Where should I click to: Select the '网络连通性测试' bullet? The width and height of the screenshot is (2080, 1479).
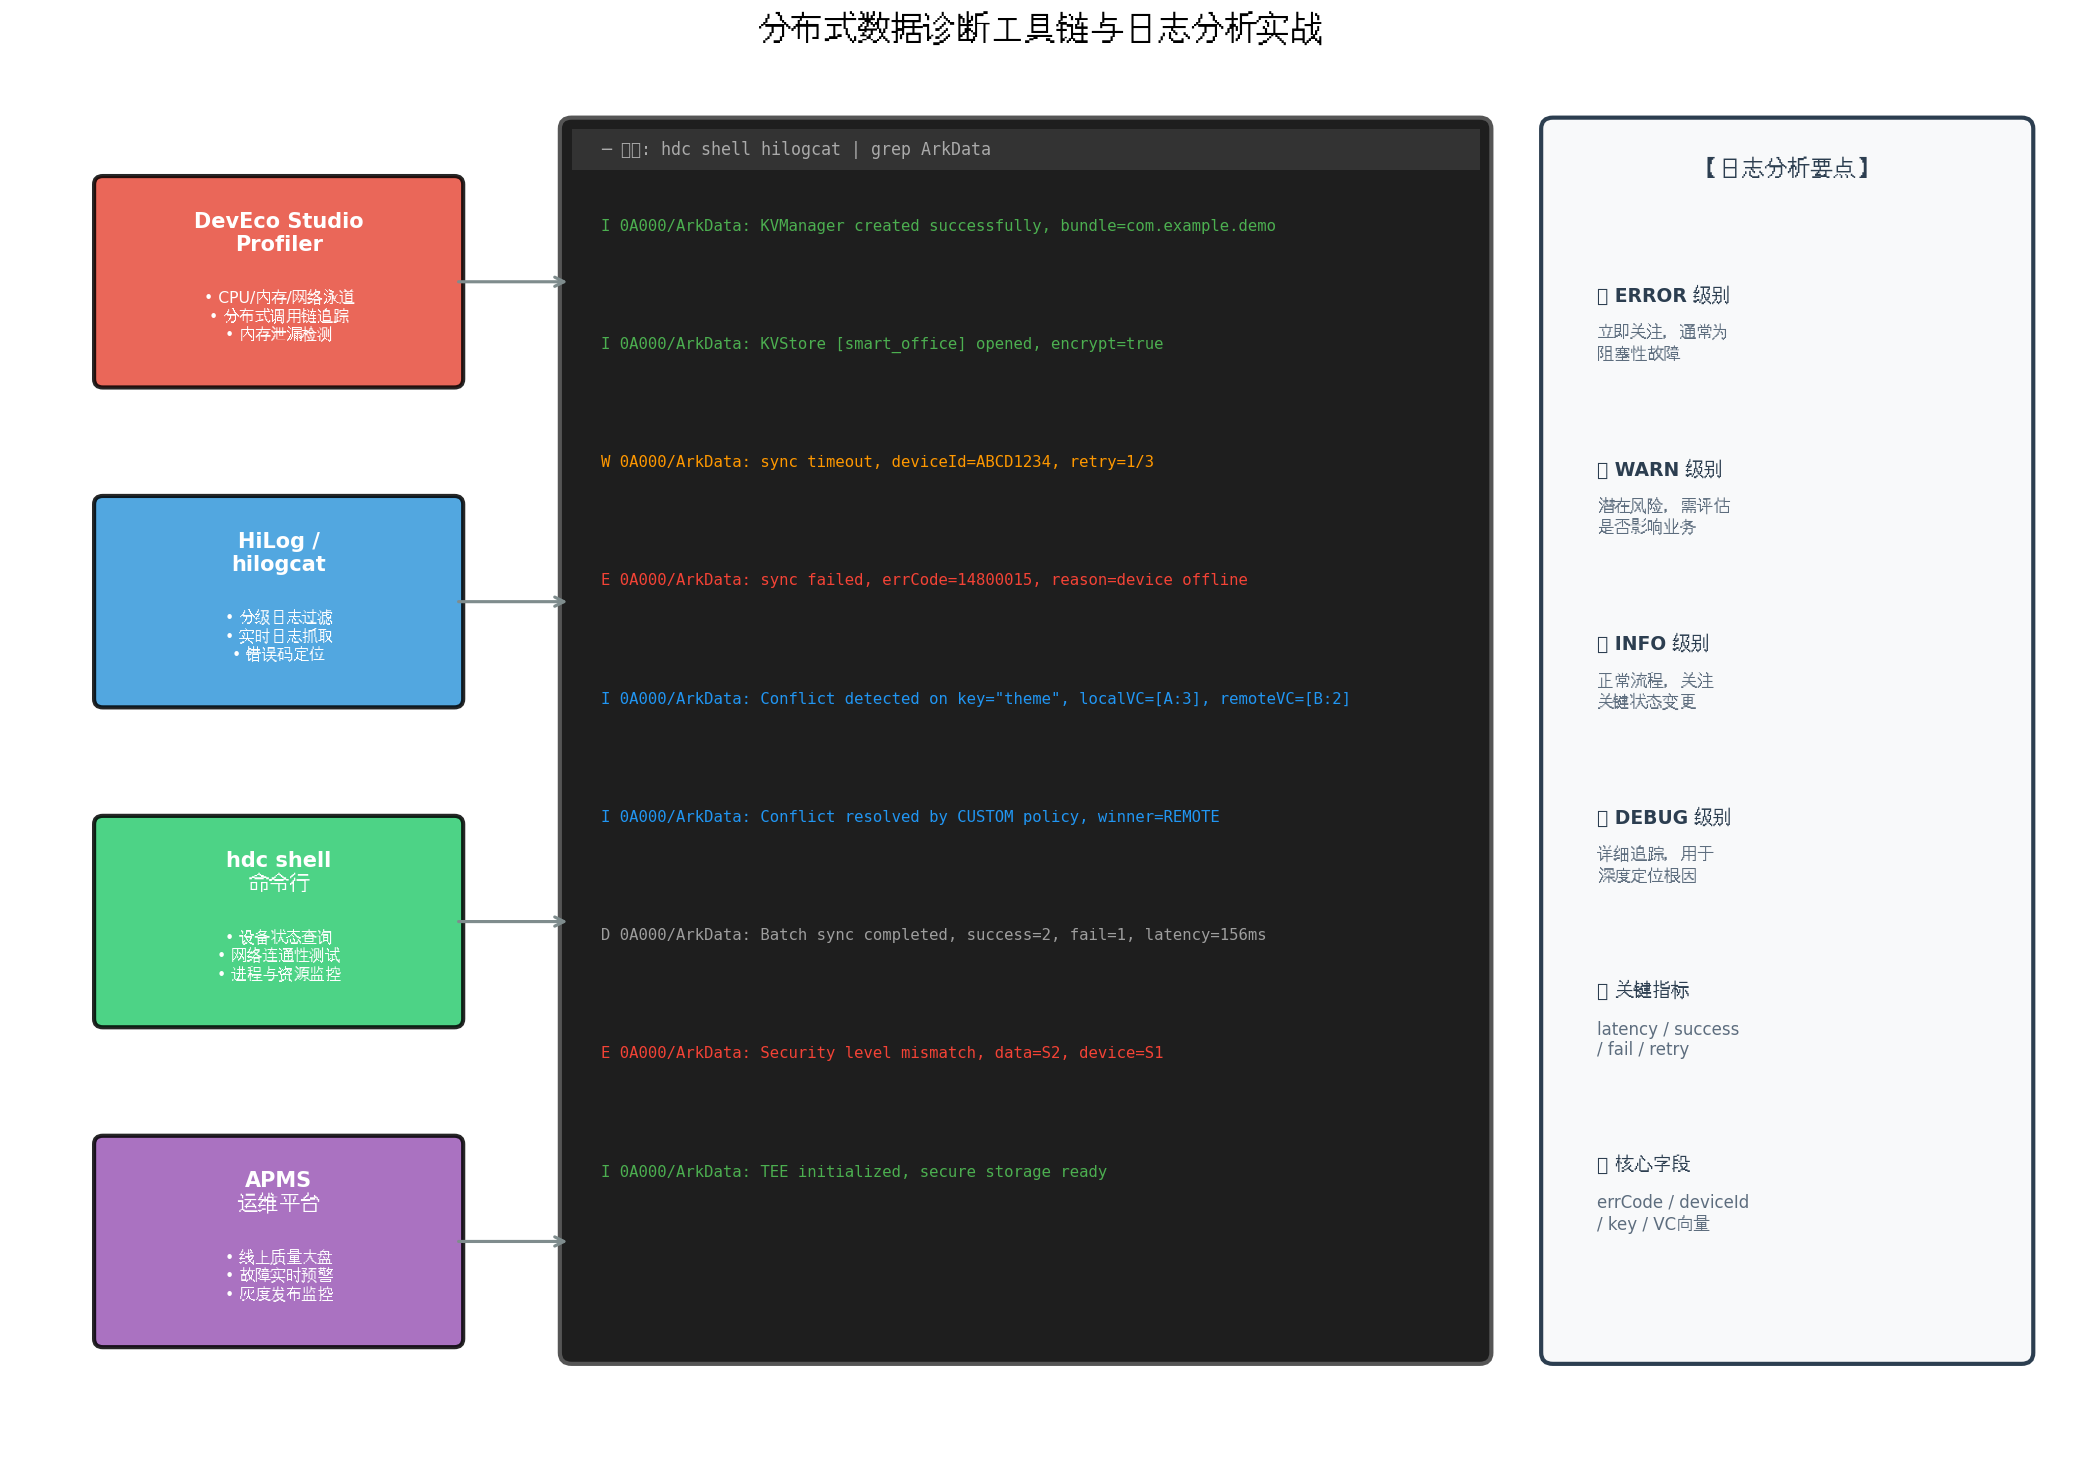tap(279, 955)
